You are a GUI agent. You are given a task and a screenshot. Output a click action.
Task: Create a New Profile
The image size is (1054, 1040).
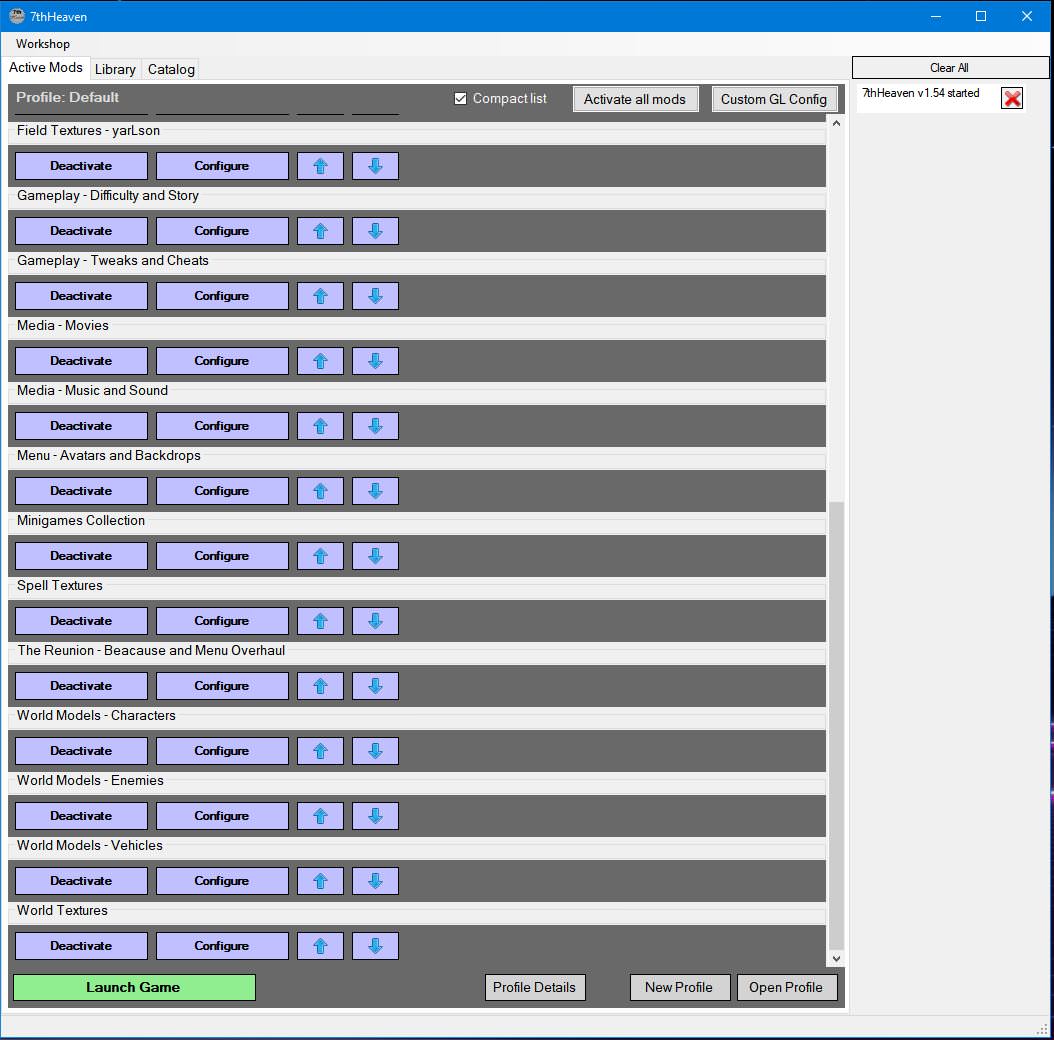[680, 988]
